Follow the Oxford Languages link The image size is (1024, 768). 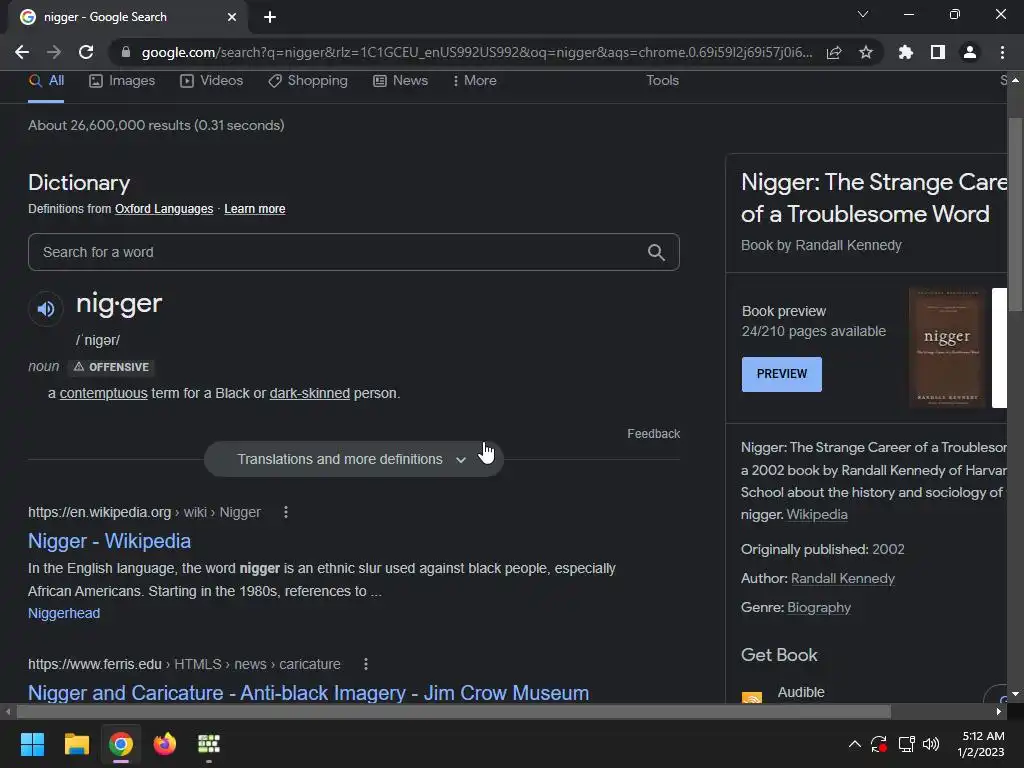point(164,209)
